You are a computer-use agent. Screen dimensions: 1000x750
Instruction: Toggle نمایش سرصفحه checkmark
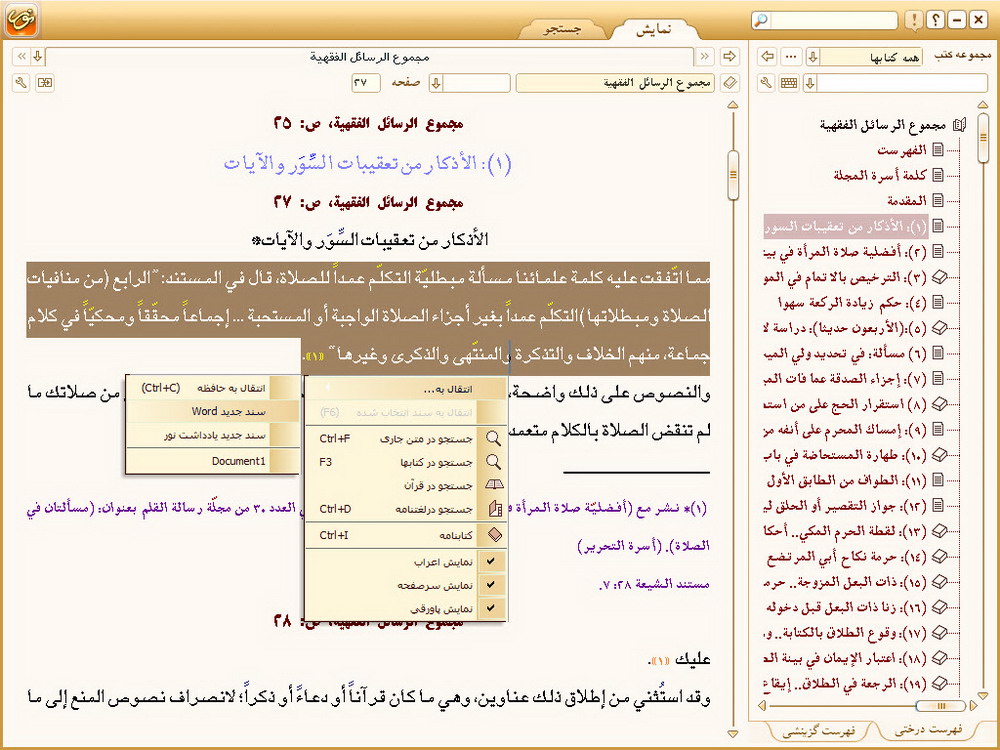coord(490,585)
